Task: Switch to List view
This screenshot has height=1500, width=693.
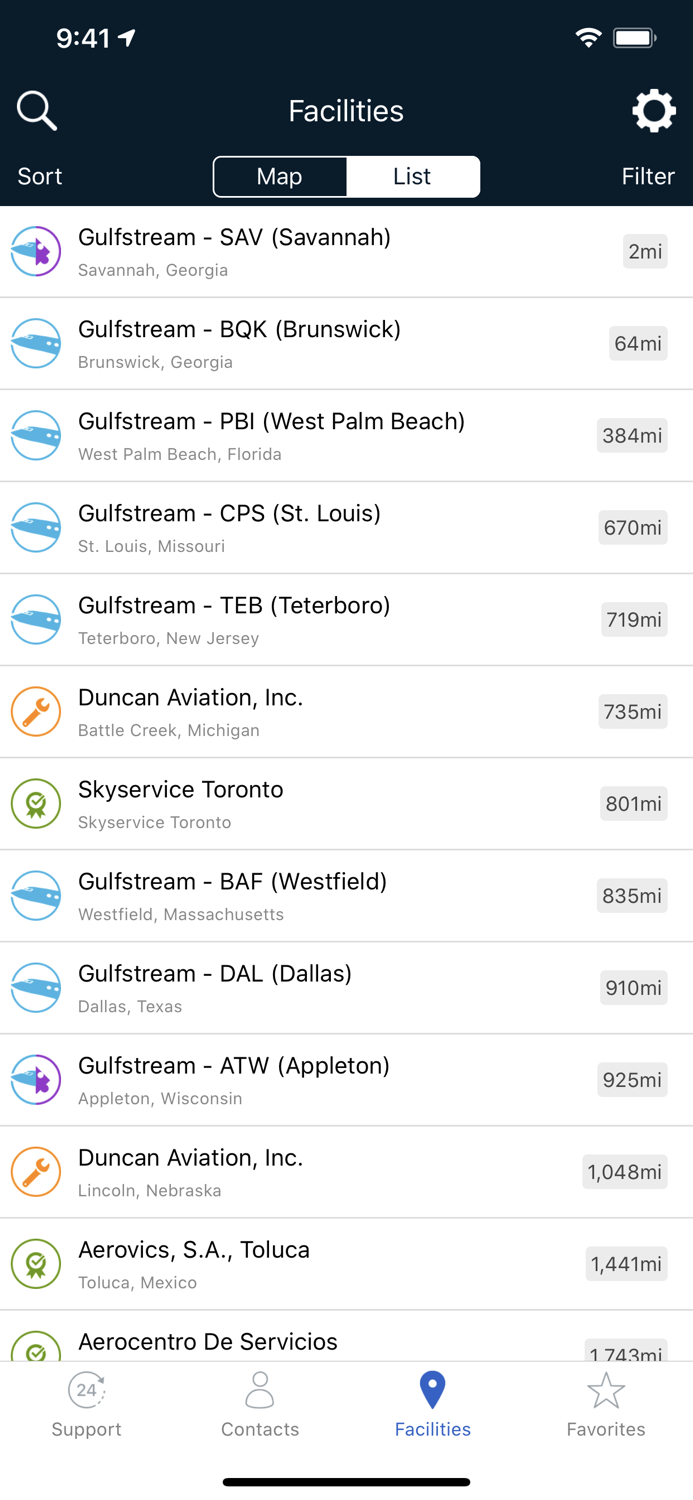Action: (412, 176)
